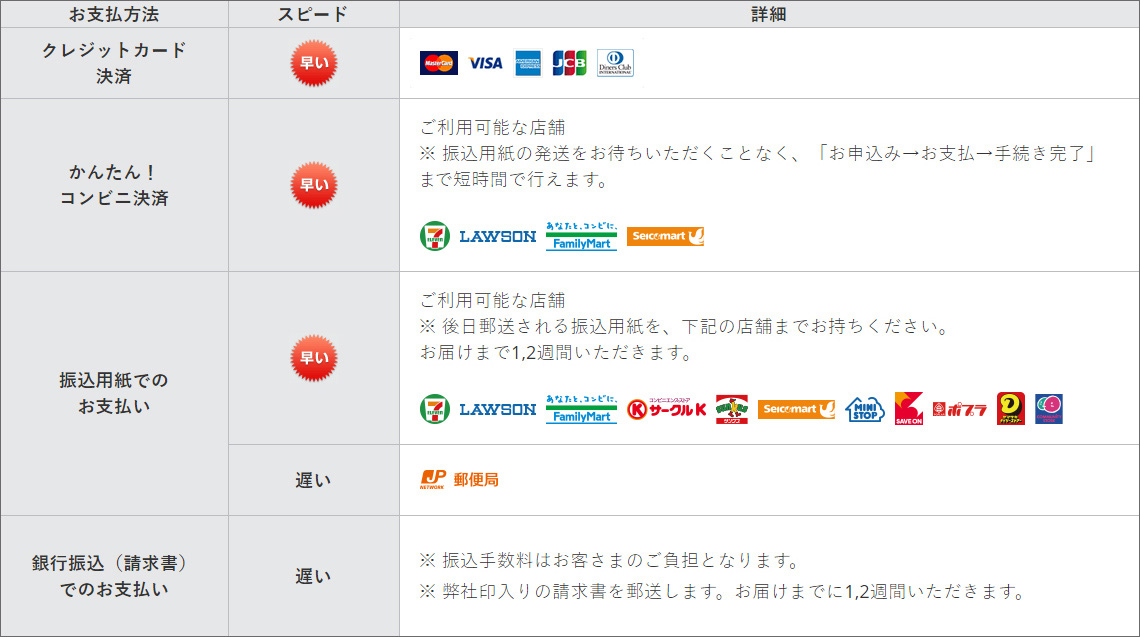This screenshot has width=1140, height=637.
Task: Click the 7-Eleven logo in 振込用紙 row
Action: pos(435,409)
